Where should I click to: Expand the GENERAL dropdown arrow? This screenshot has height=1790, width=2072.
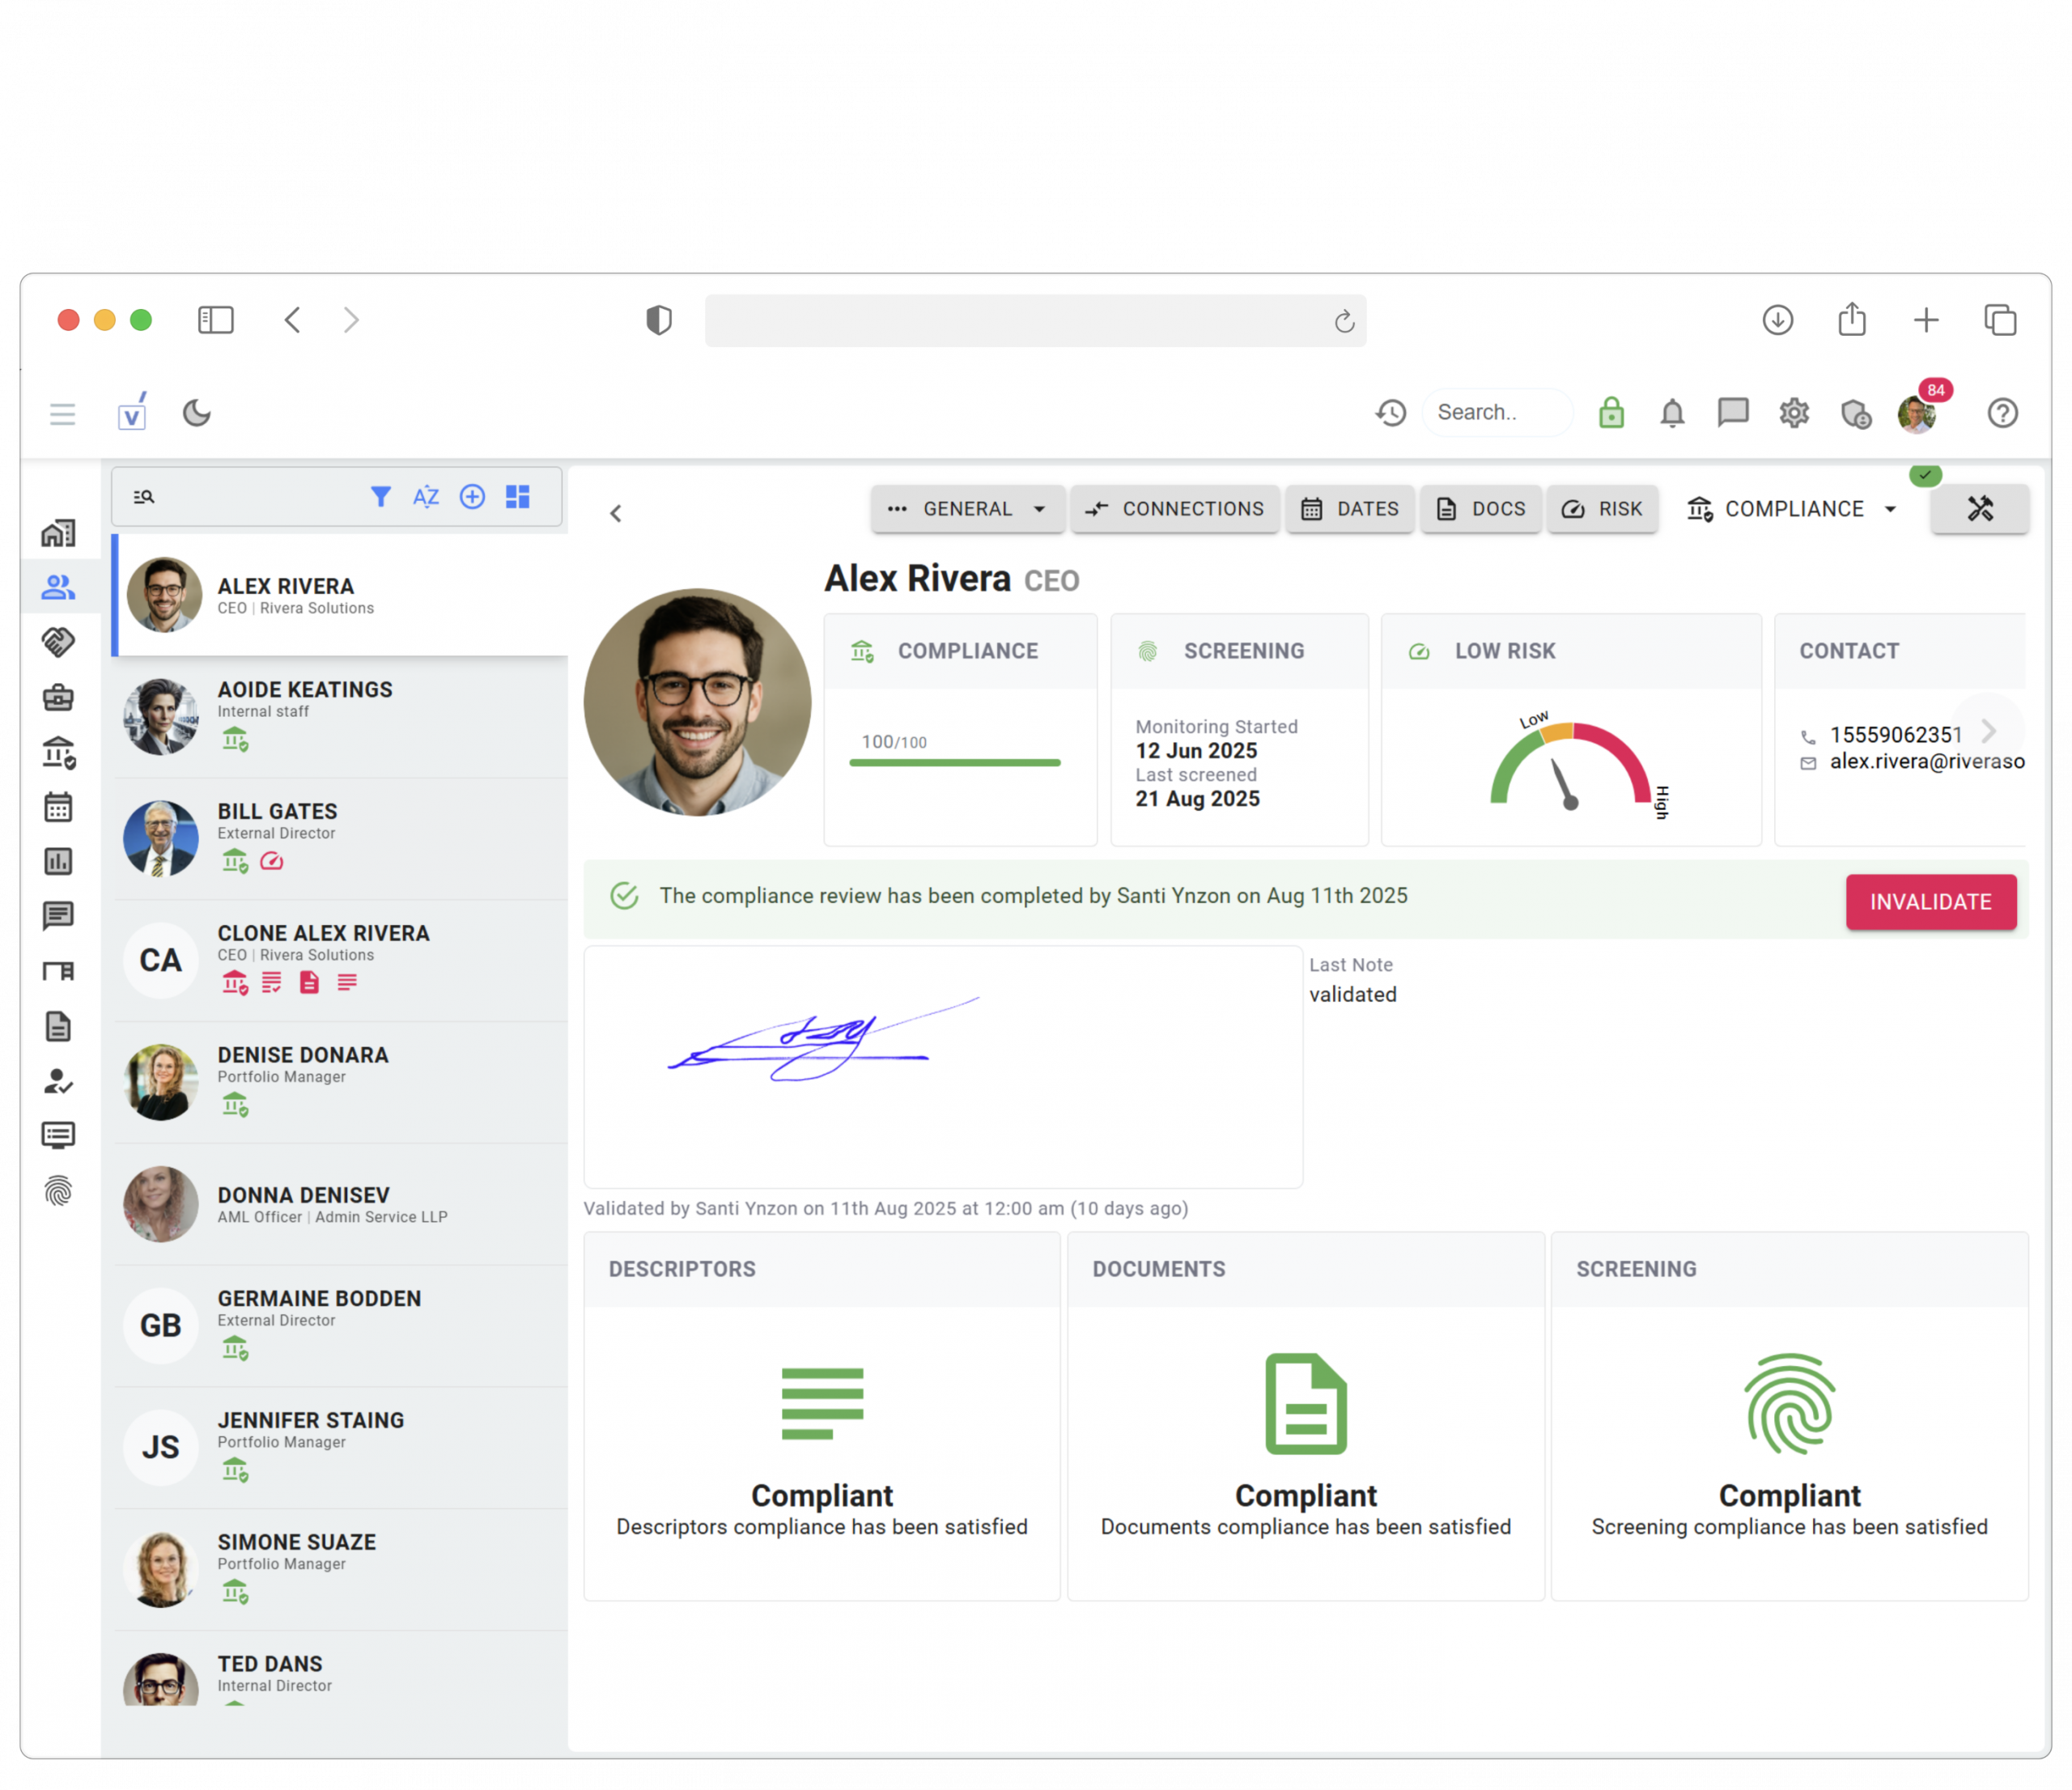coord(1040,509)
